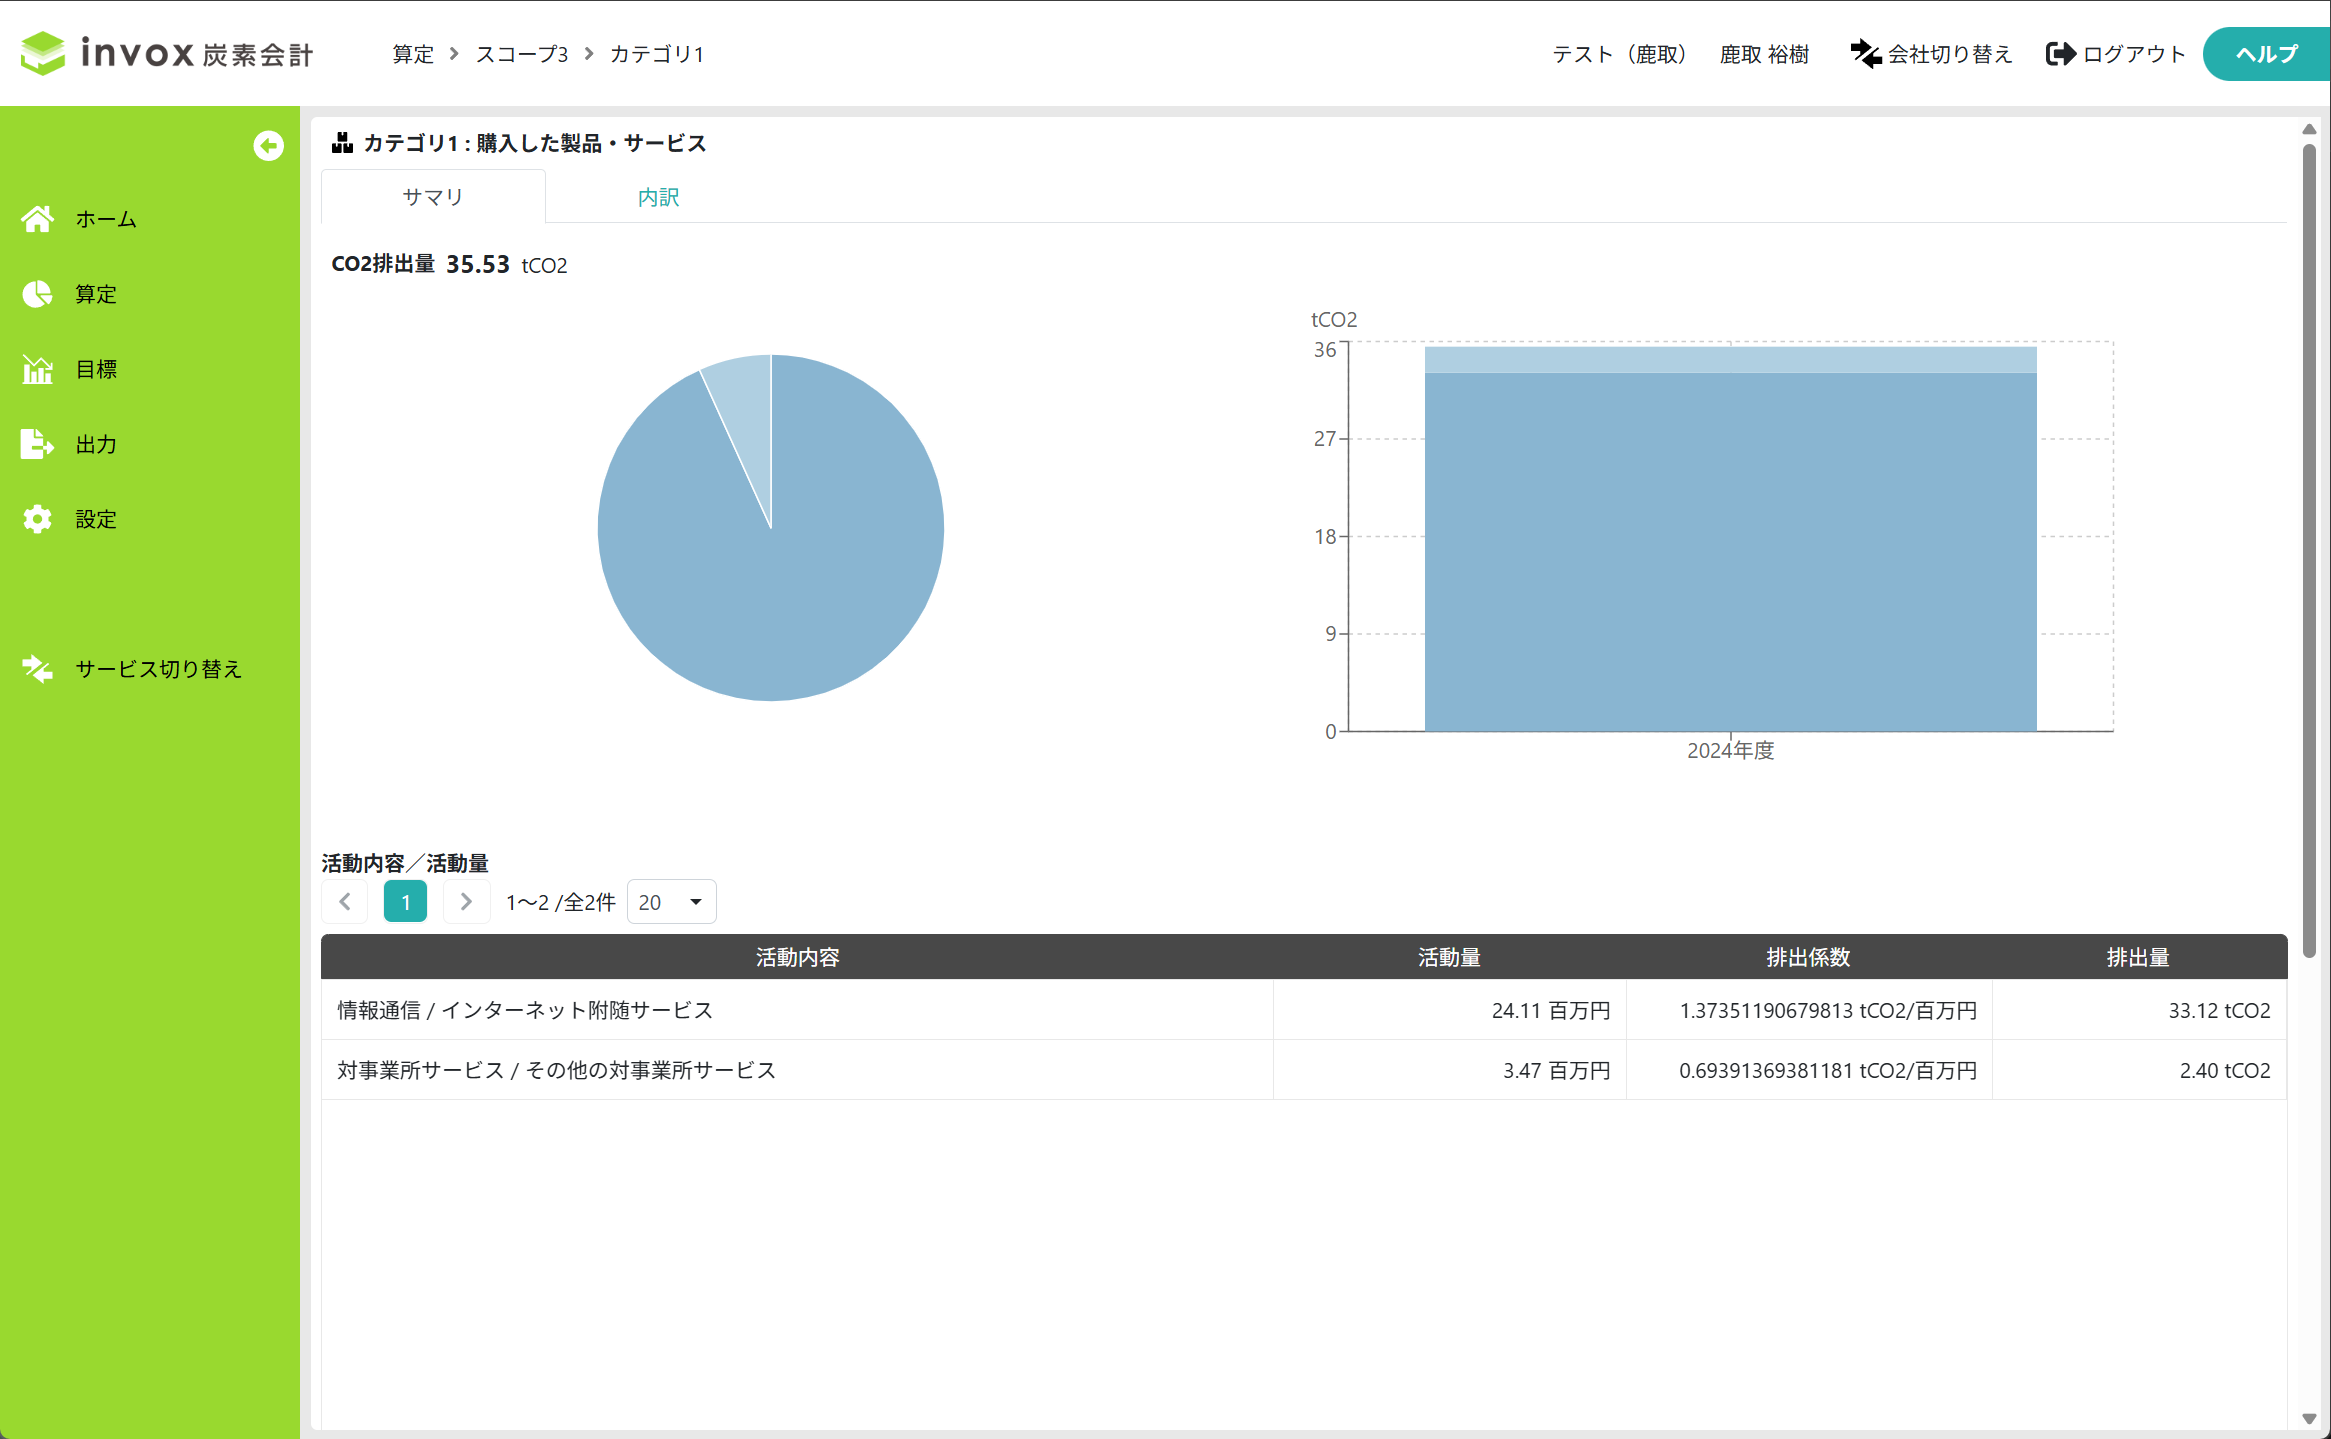Viewport: 2331px width, 1439px height.
Task: Switch to the 内訳 tab
Action: click(658, 197)
